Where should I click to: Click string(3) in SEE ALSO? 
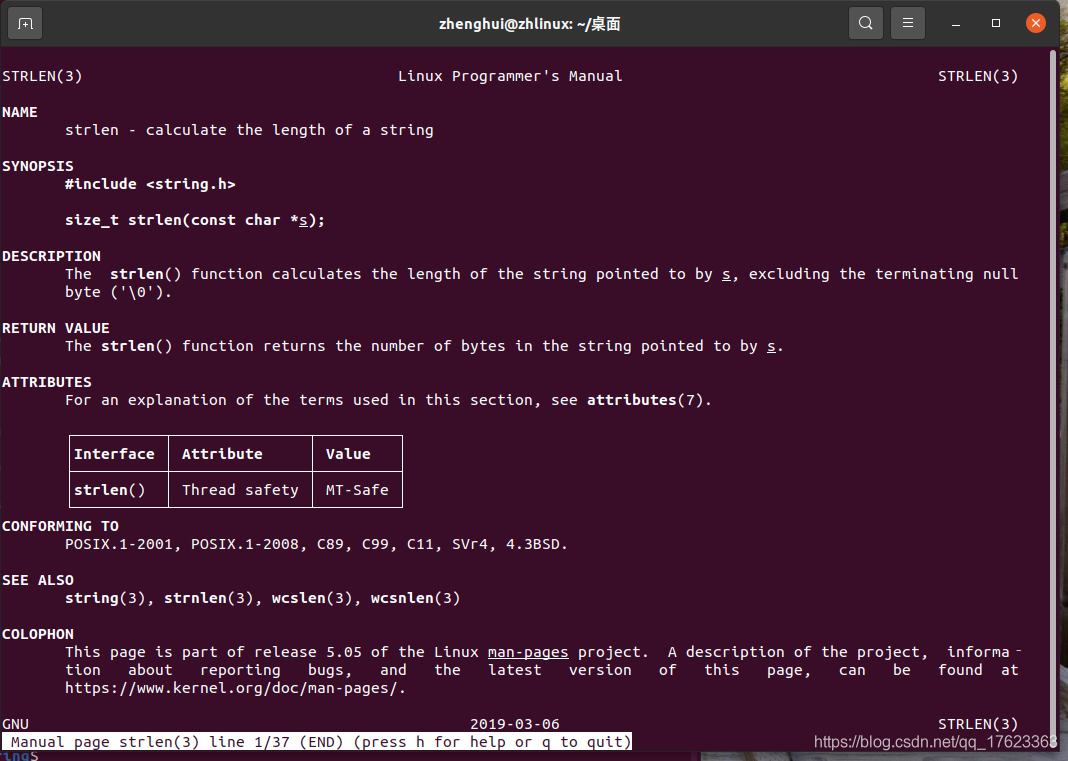(x=106, y=598)
